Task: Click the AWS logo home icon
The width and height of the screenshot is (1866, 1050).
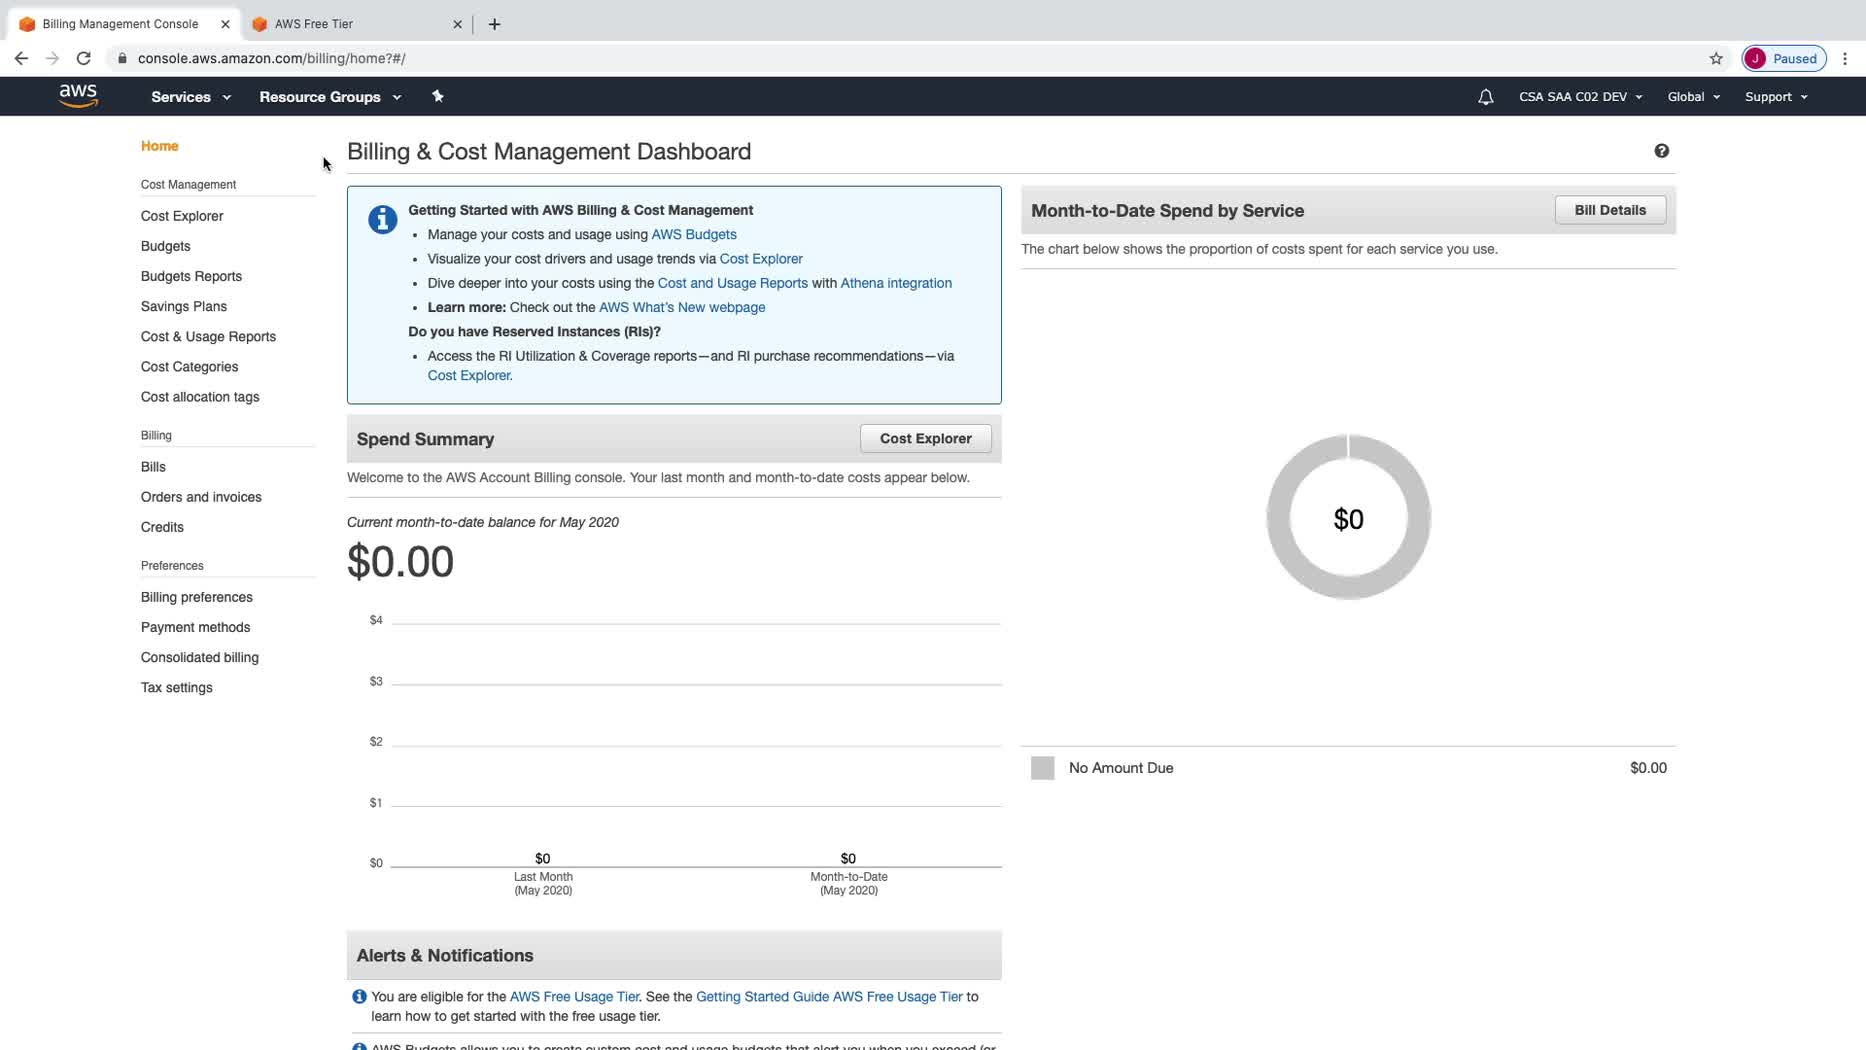Action: (x=78, y=96)
